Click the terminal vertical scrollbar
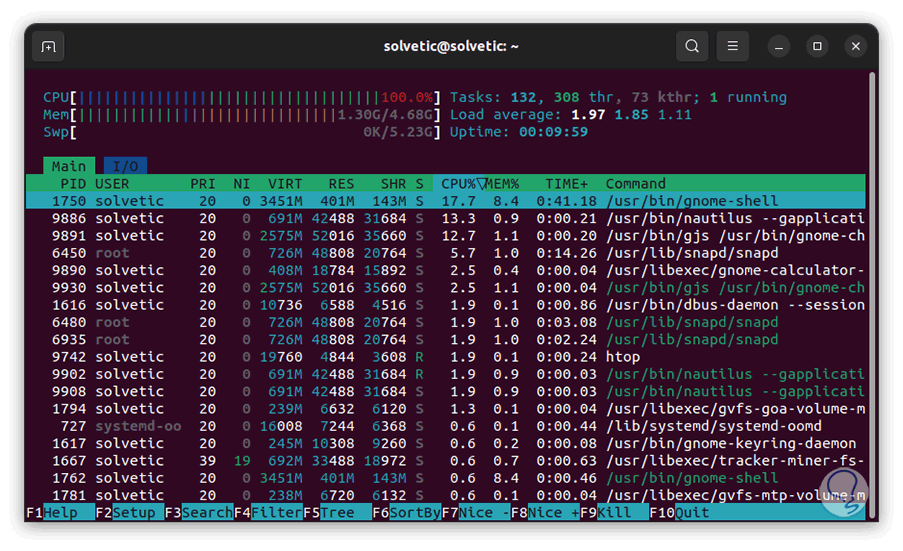 click(x=872, y=294)
